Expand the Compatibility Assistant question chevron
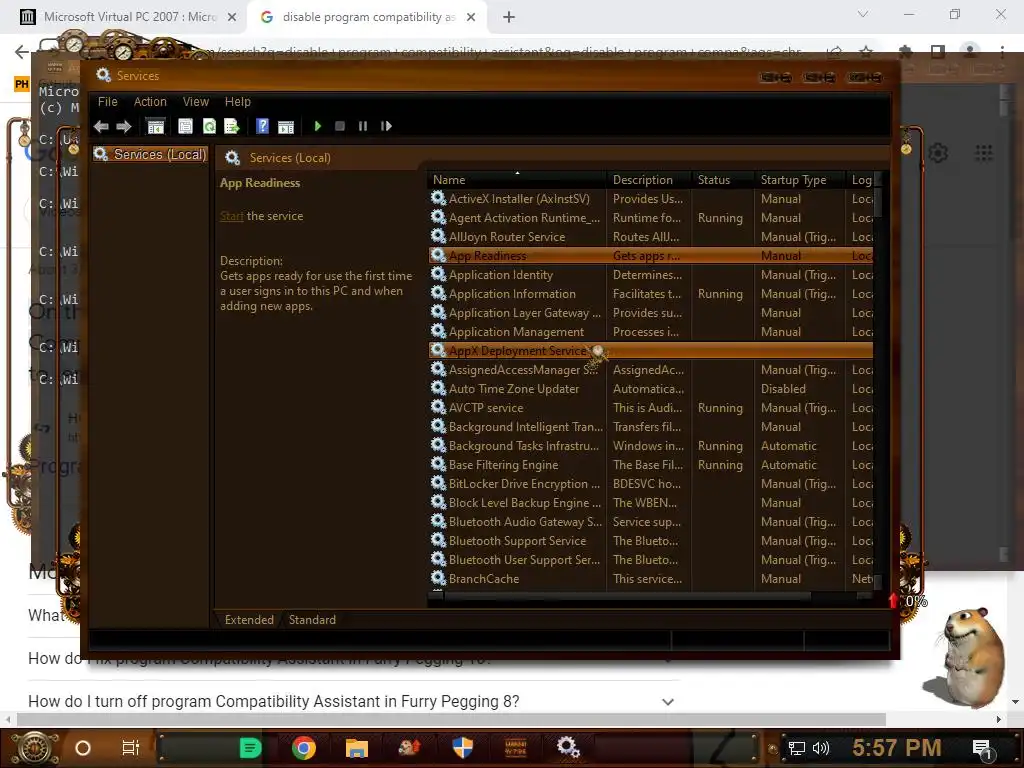Screen dimensions: 1024x768 (x=667, y=702)
